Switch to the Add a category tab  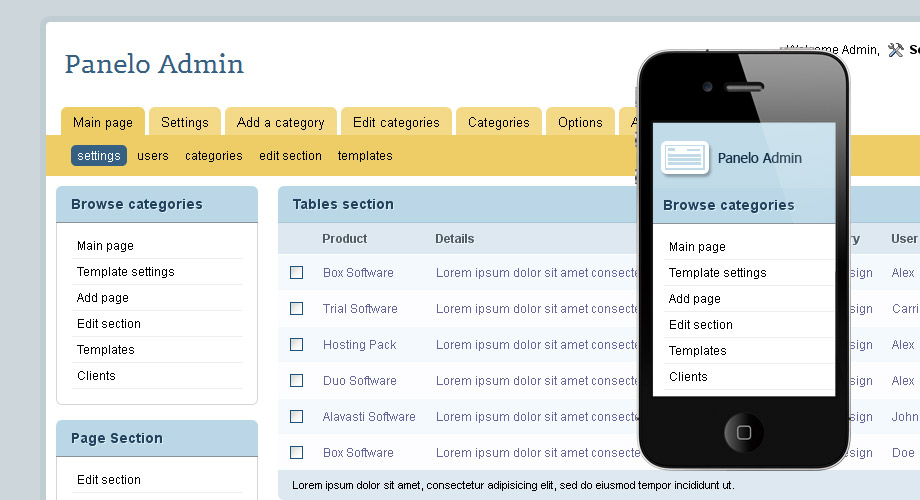(280, 122)
